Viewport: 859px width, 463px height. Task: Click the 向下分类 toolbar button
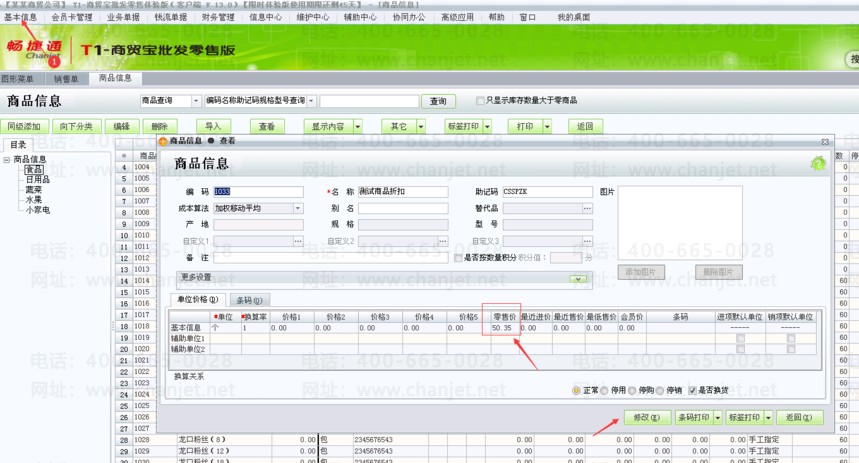coord(76,127)
